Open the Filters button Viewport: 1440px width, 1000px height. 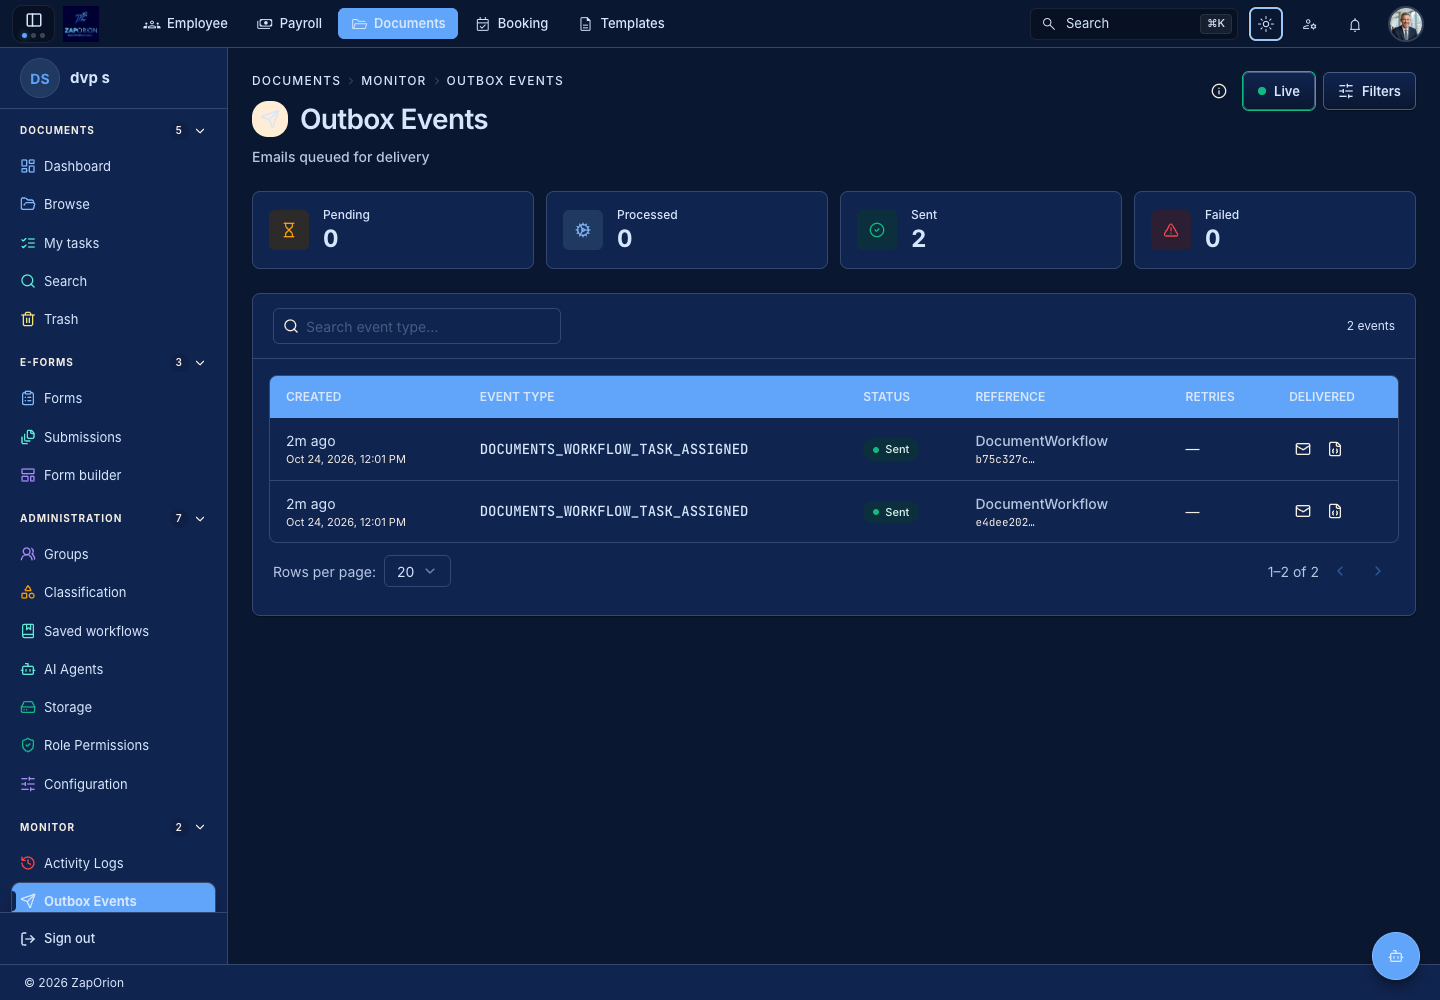click(x=1369, y=91)
